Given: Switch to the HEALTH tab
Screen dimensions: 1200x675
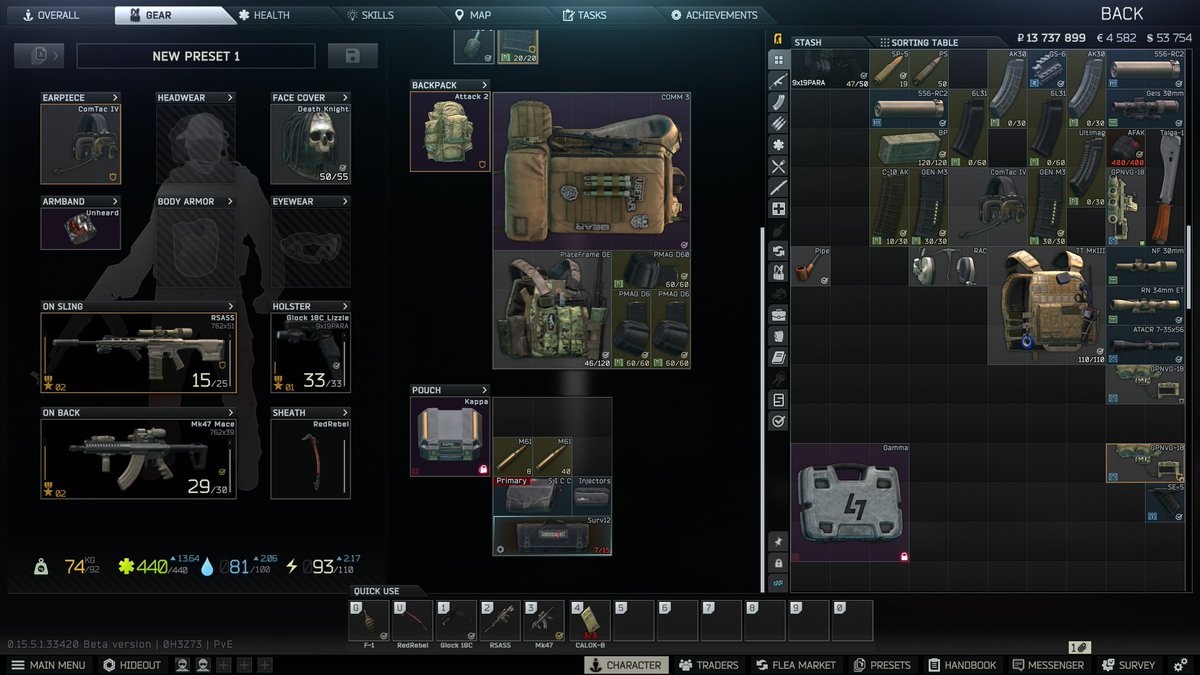Looking at the screenshot, I should [x=265, y=15].
